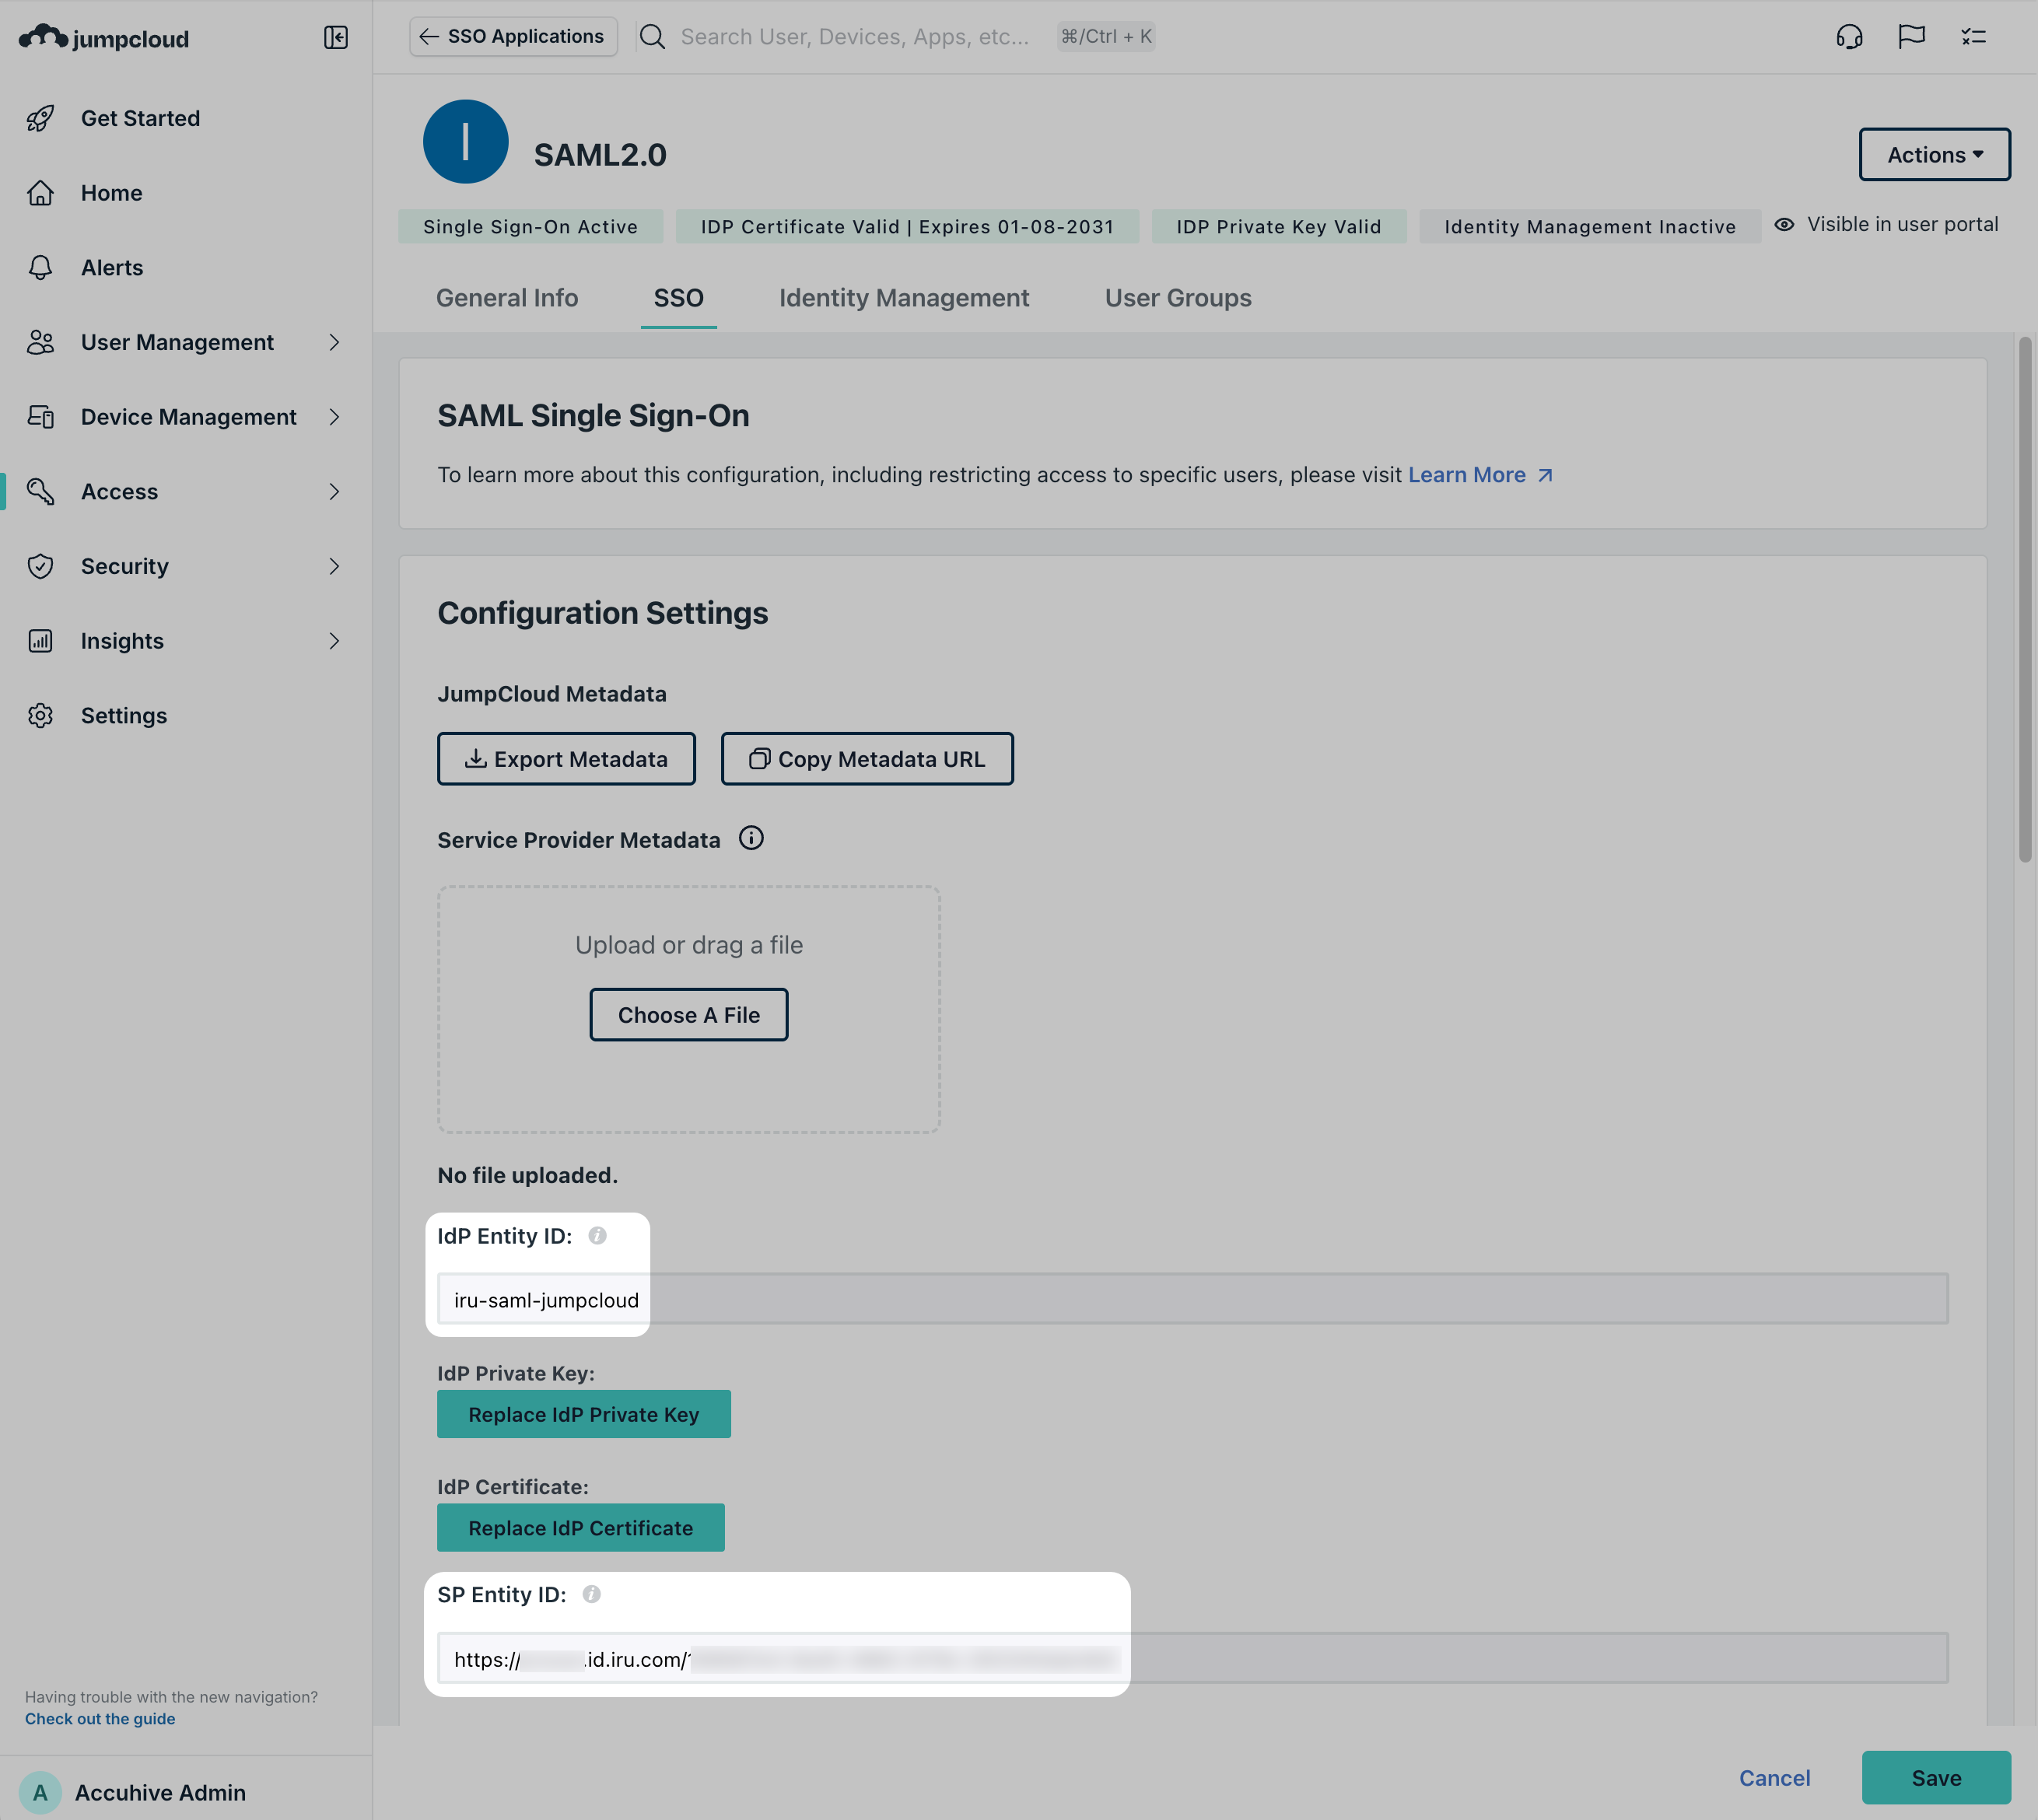Image resolution: width=2038 pixels, height=1820 pixels.
Task: Select the SSO tab
Action: [x=679, y=298]
